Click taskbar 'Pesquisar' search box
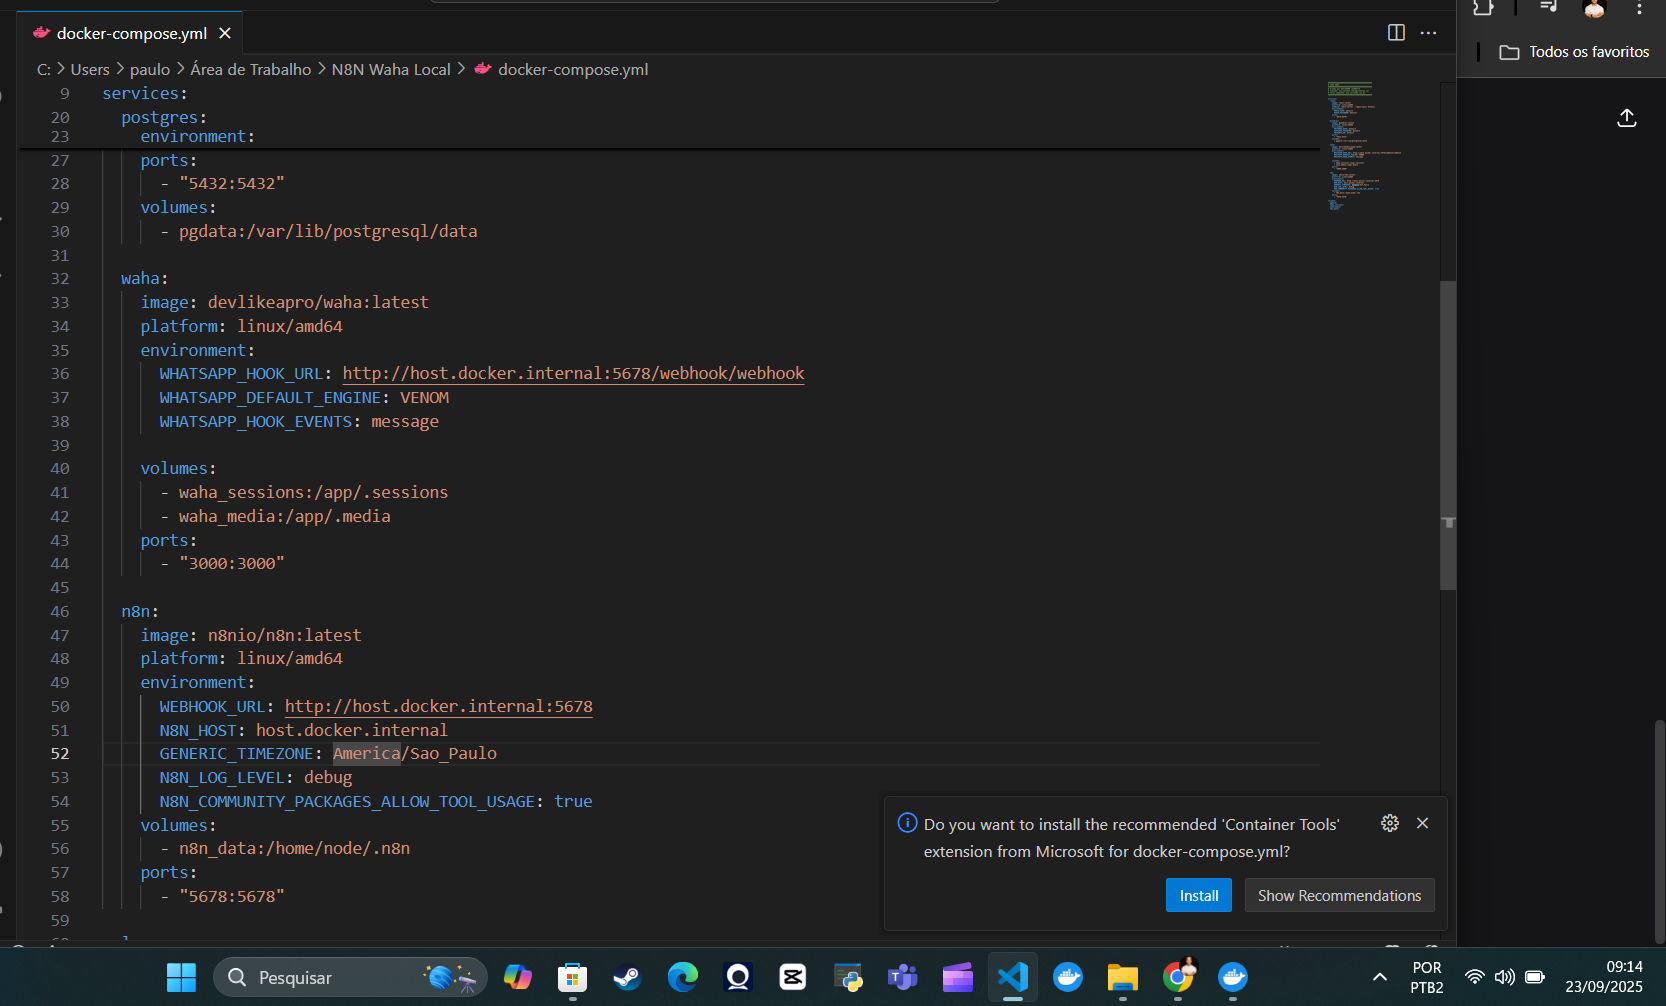Viewport: 1666px width, 1006px height. 350,977
